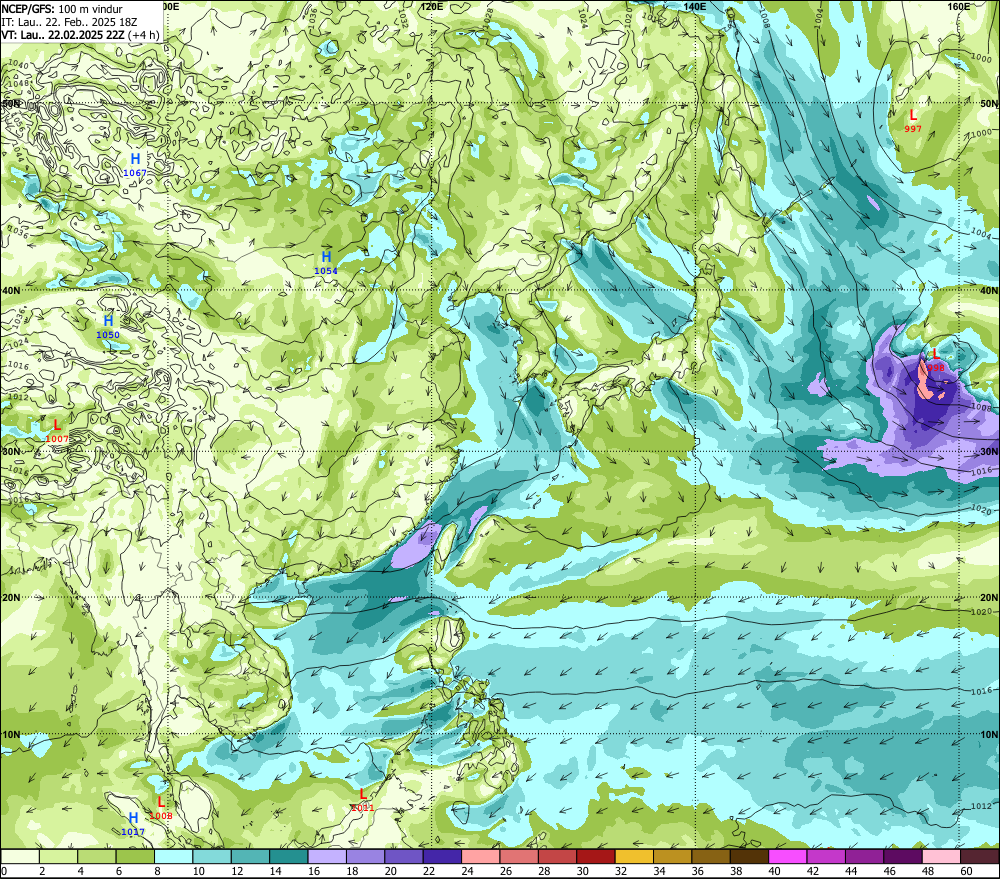Click the H 1054 high pressure marker
The image size is (1000, 879).
[x=326, y=262]
